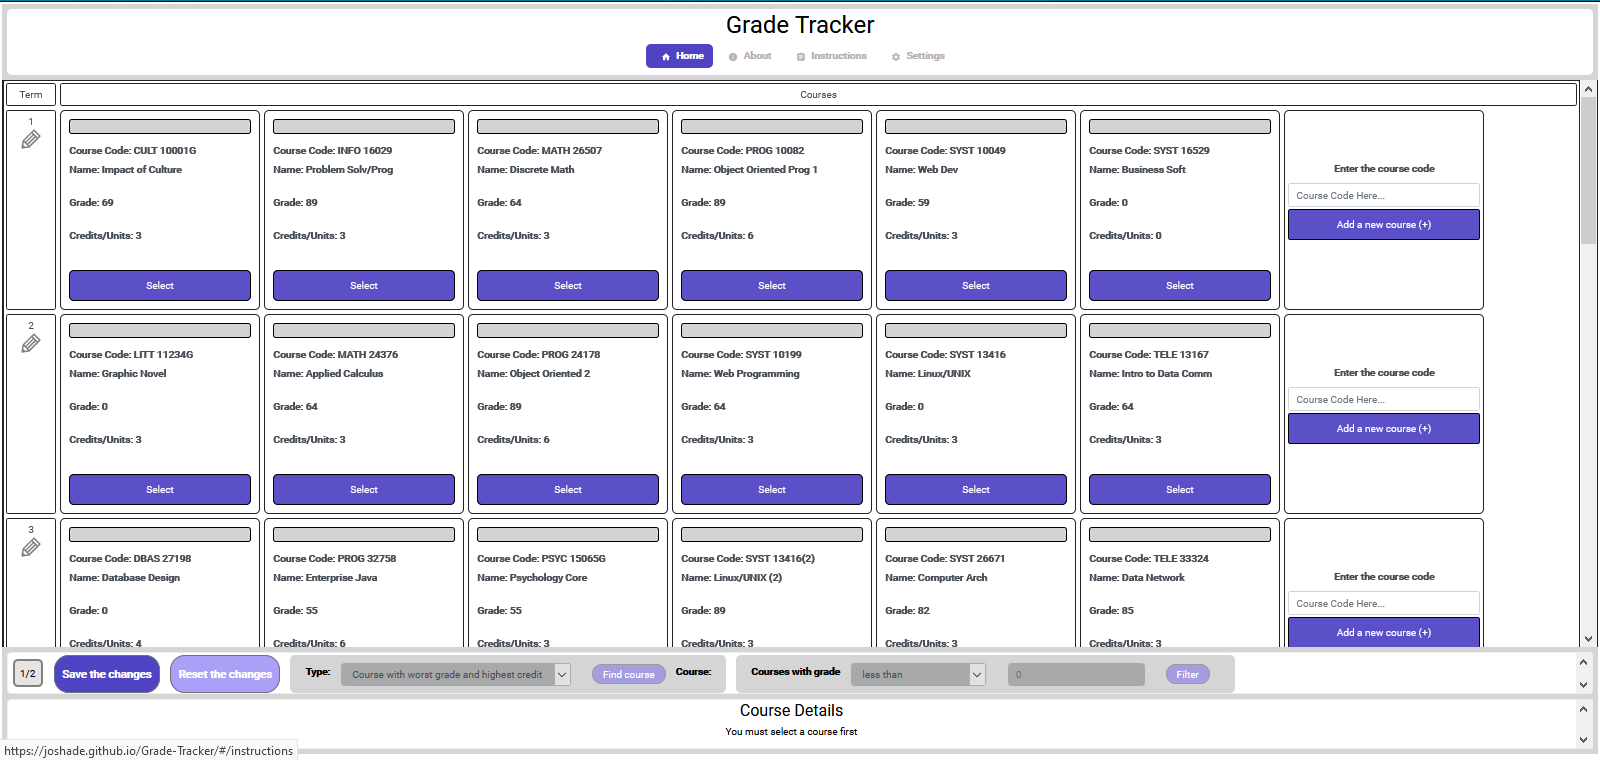Open the Instructions page
The height and width of the screenshot is (760, 1600).
[x=831, y=56]
